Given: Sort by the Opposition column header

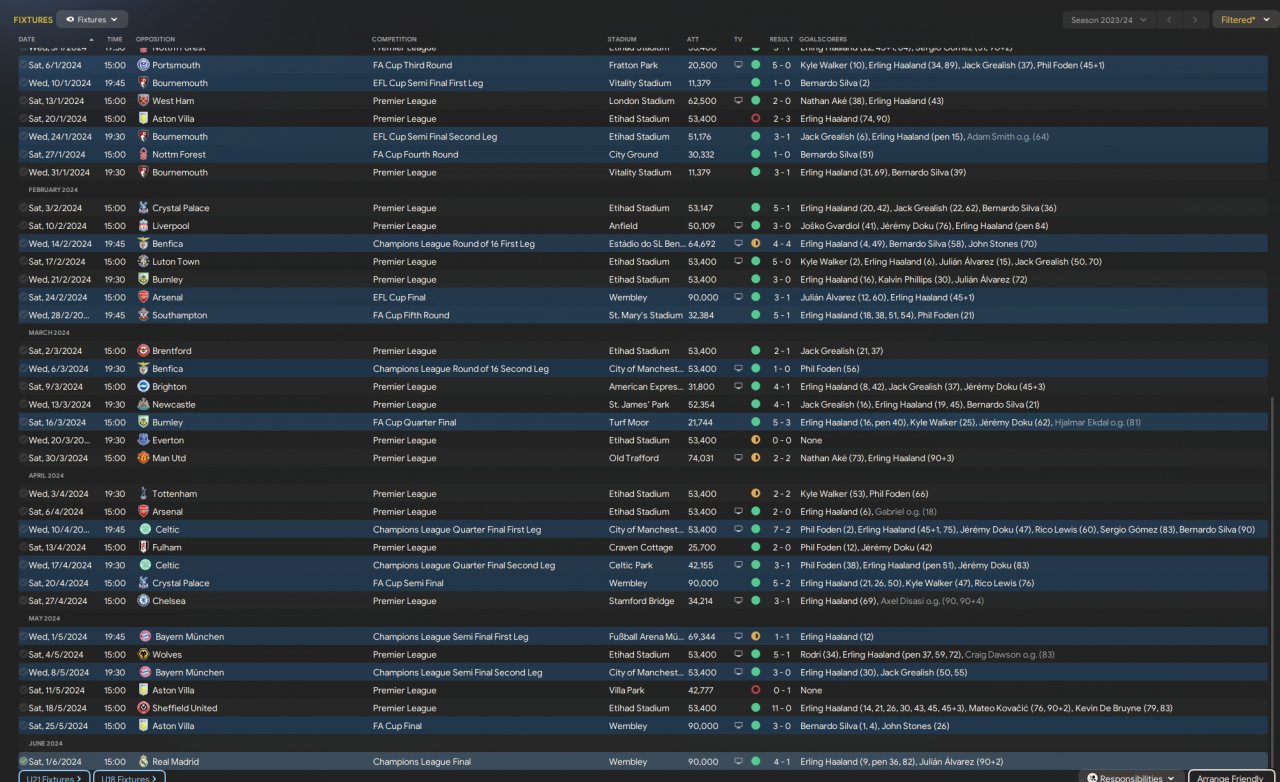Looking at the screenshot, I should (x=155, y=39).
